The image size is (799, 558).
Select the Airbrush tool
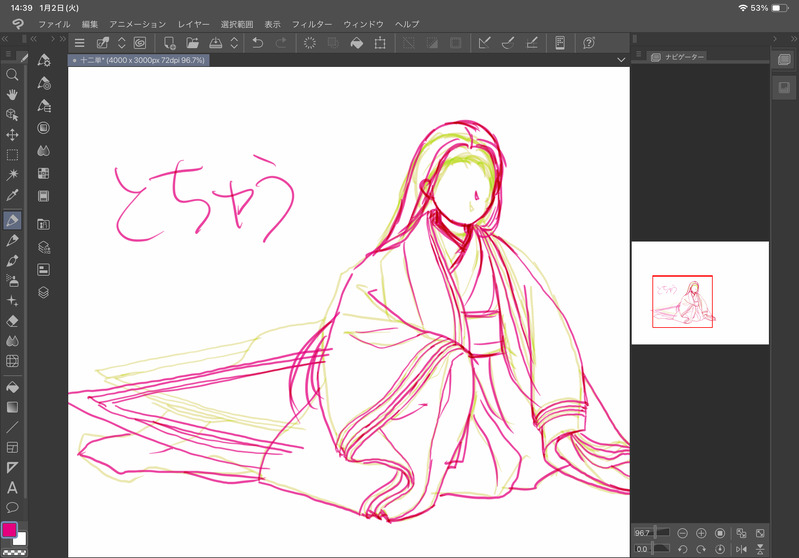click(x=12, y=280)
